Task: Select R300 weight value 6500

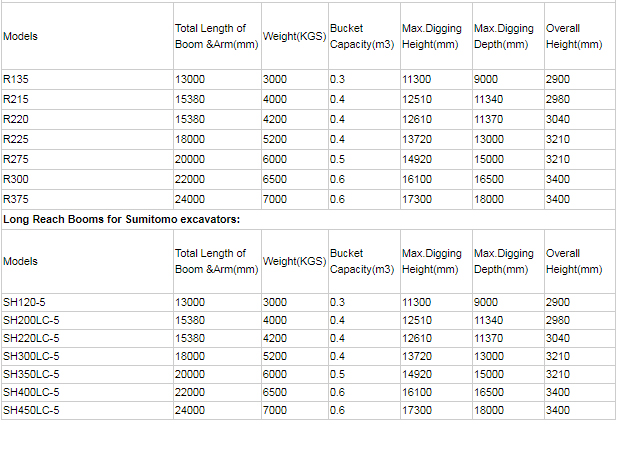Action: coord(275,179)
